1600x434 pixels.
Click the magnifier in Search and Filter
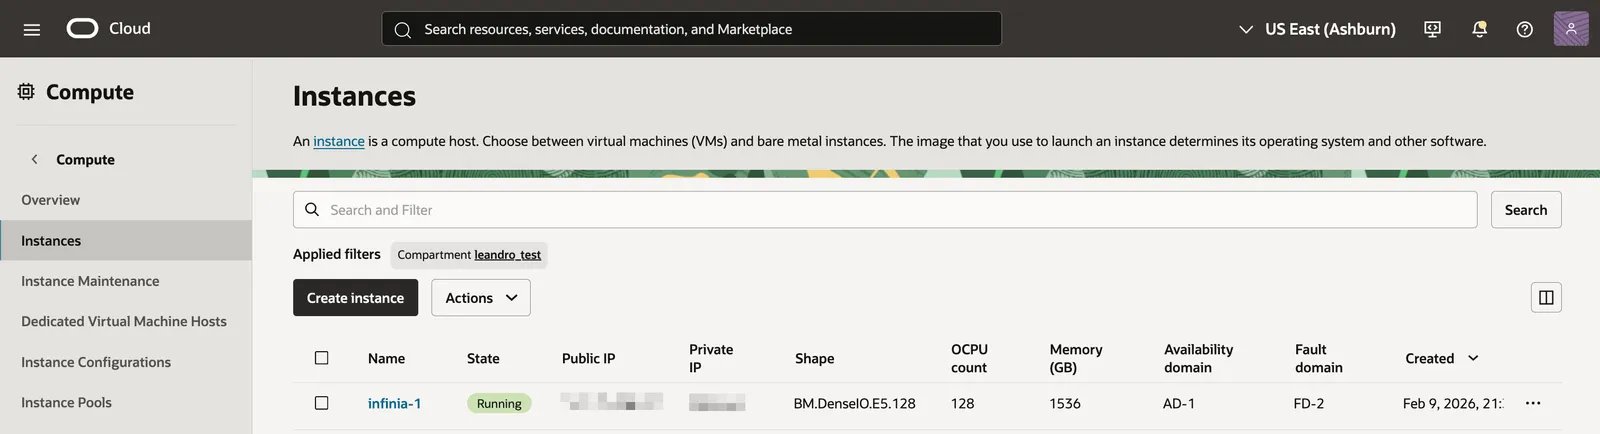[312, 209]
